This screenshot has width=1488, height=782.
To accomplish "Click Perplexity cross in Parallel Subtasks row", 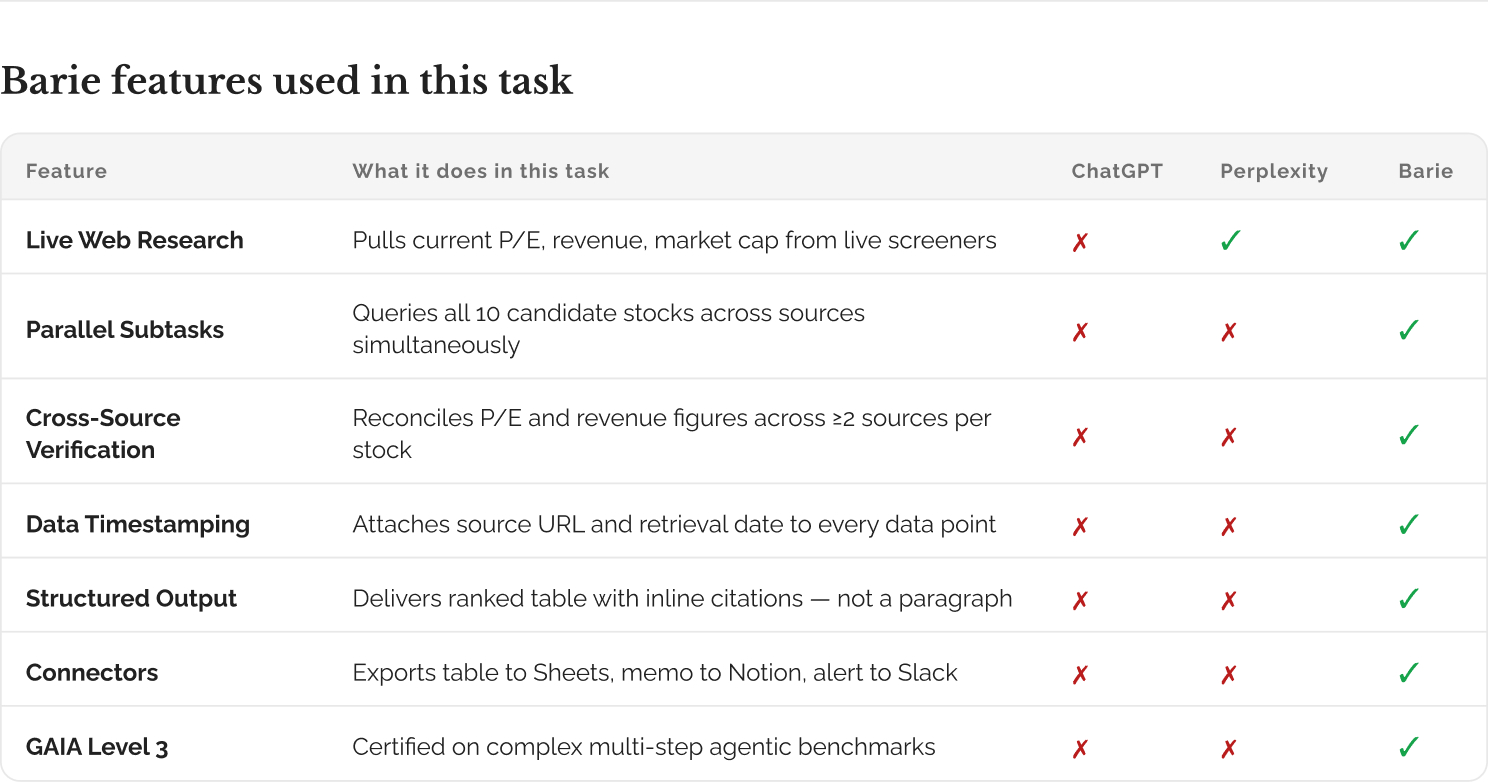I will (x=1229, y=332).
